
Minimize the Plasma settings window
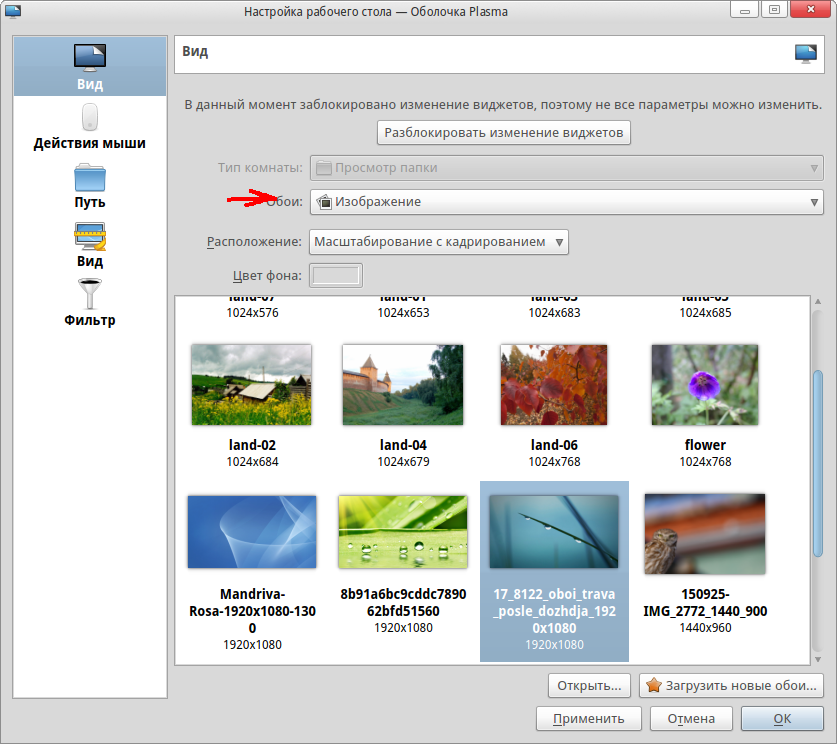[x=745, y=10]
